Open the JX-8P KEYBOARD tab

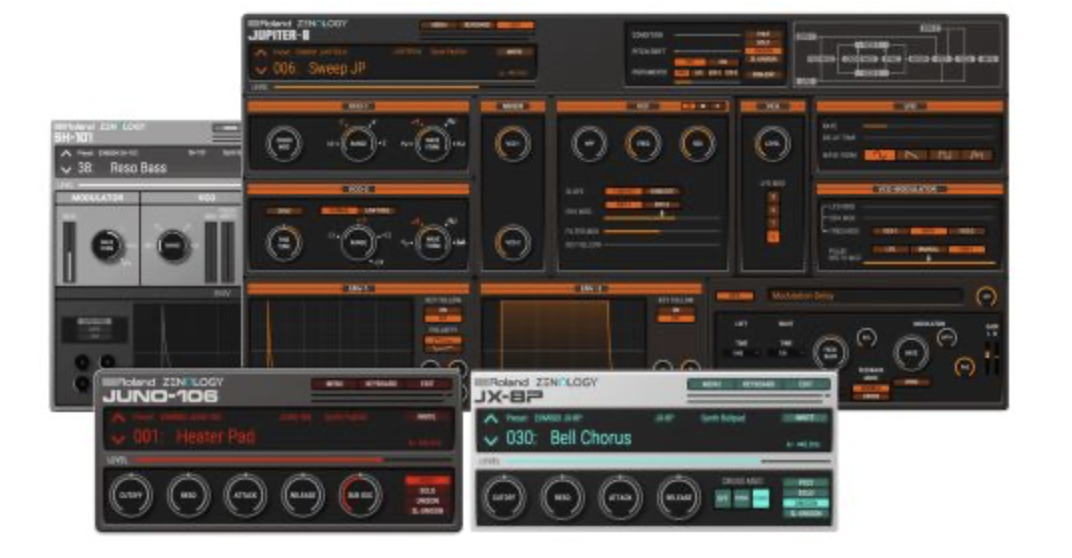coord(758,384)
